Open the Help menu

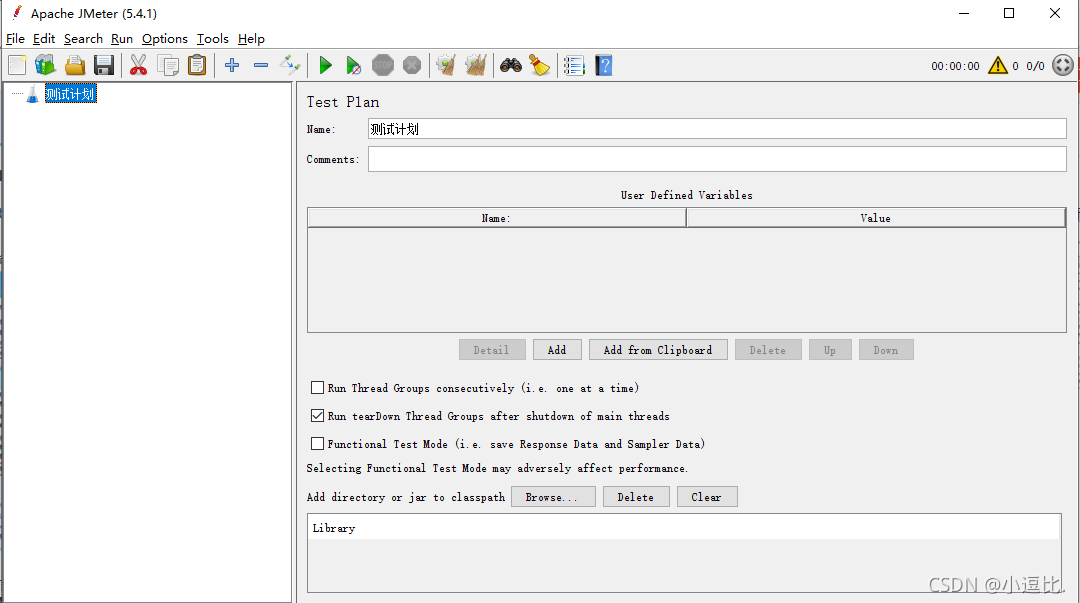tap(251, 39)
